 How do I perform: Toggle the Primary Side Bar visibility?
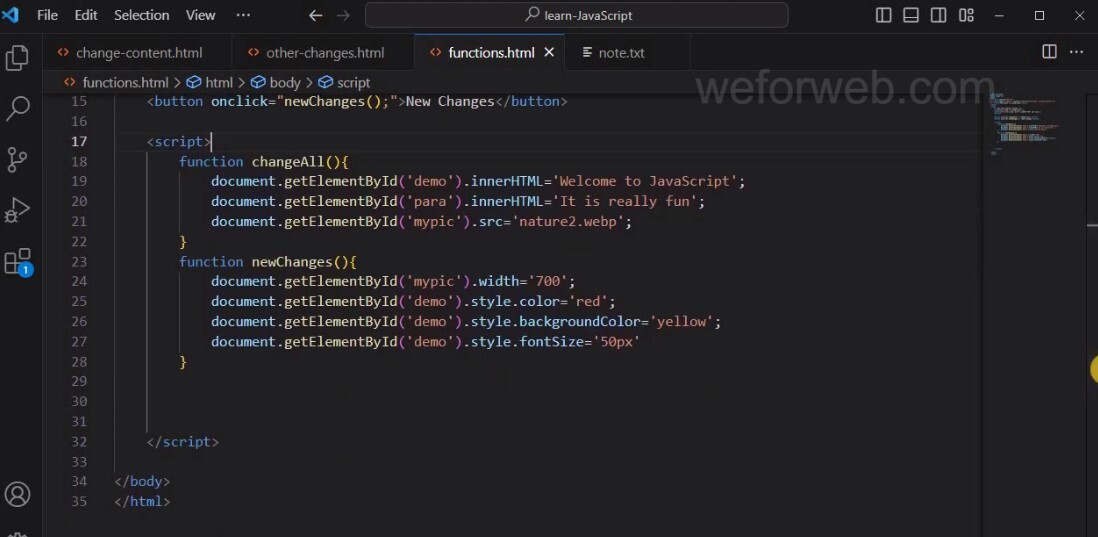(x=884, y=15)
